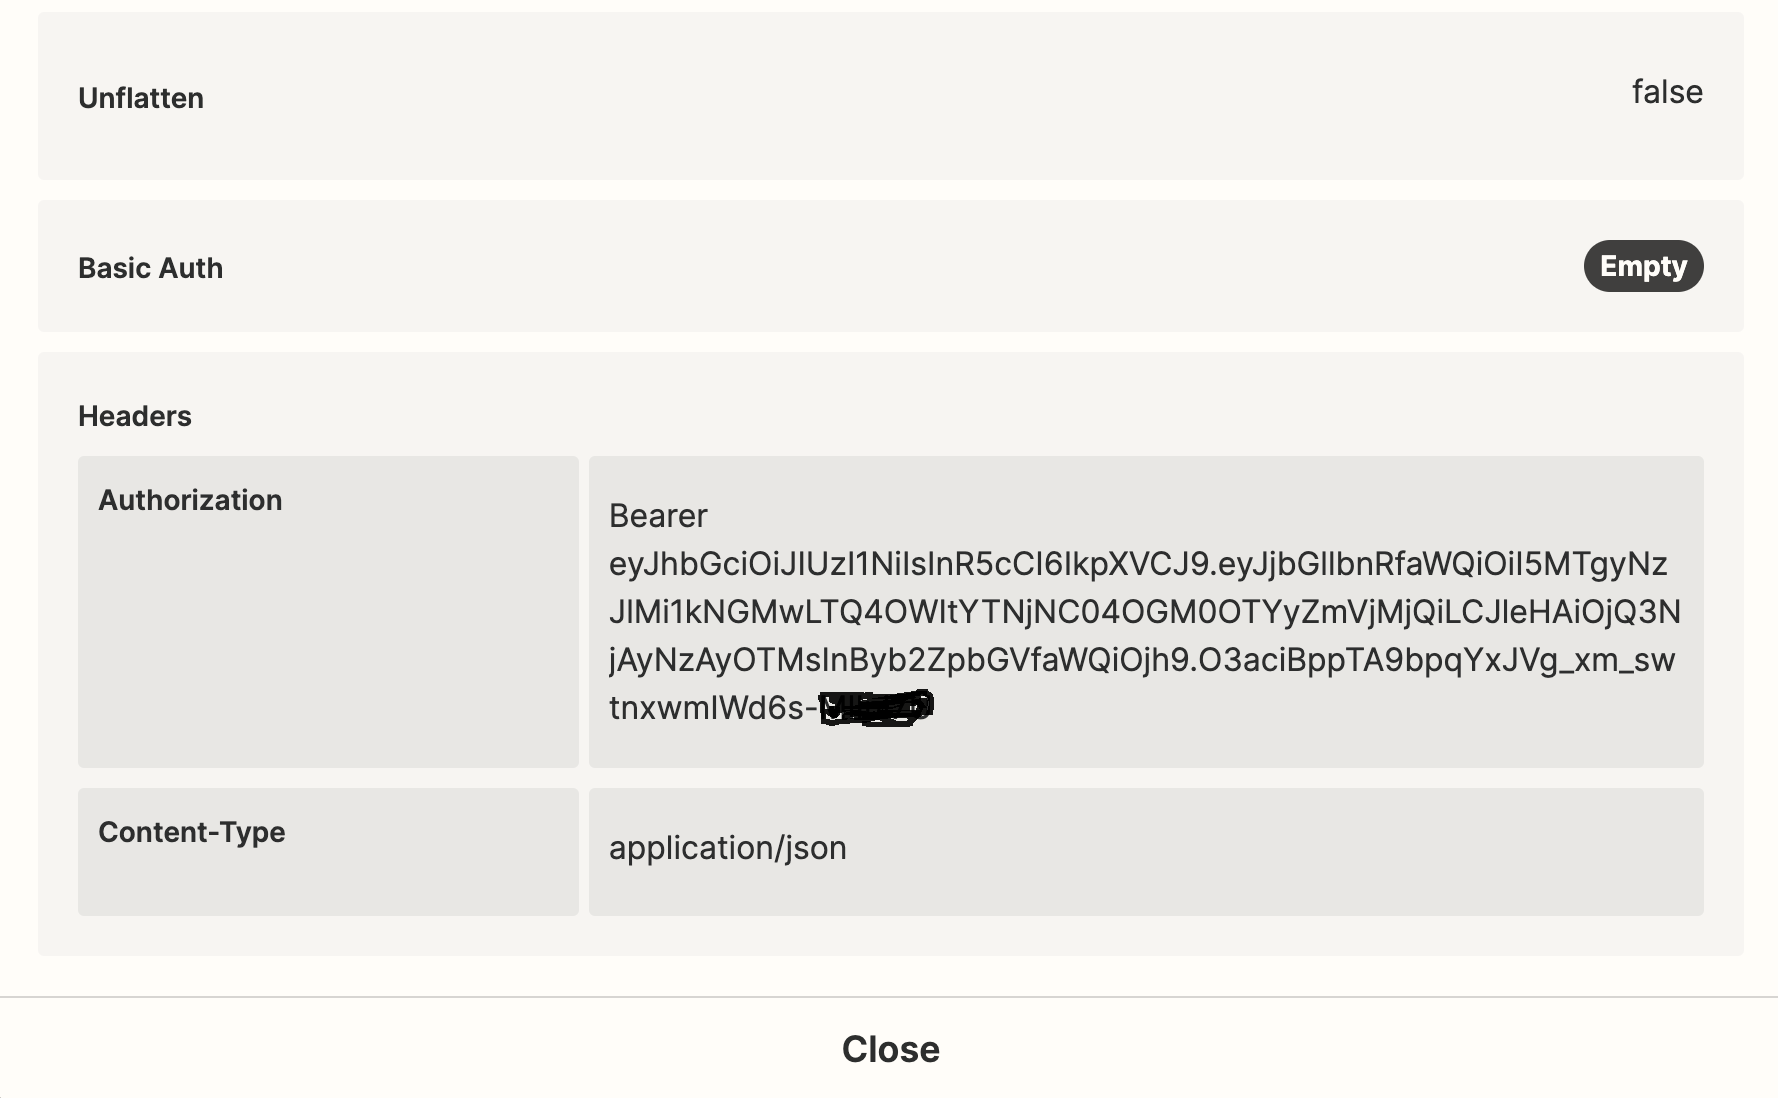Click the Unflatten row
Screen dimensions: 1778x1098
tap(890, 96)
